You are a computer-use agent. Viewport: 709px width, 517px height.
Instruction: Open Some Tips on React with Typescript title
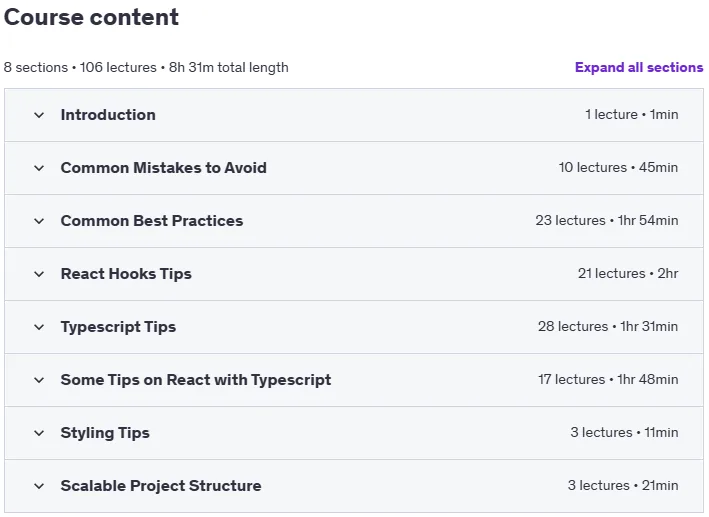(x=196, y=380)
